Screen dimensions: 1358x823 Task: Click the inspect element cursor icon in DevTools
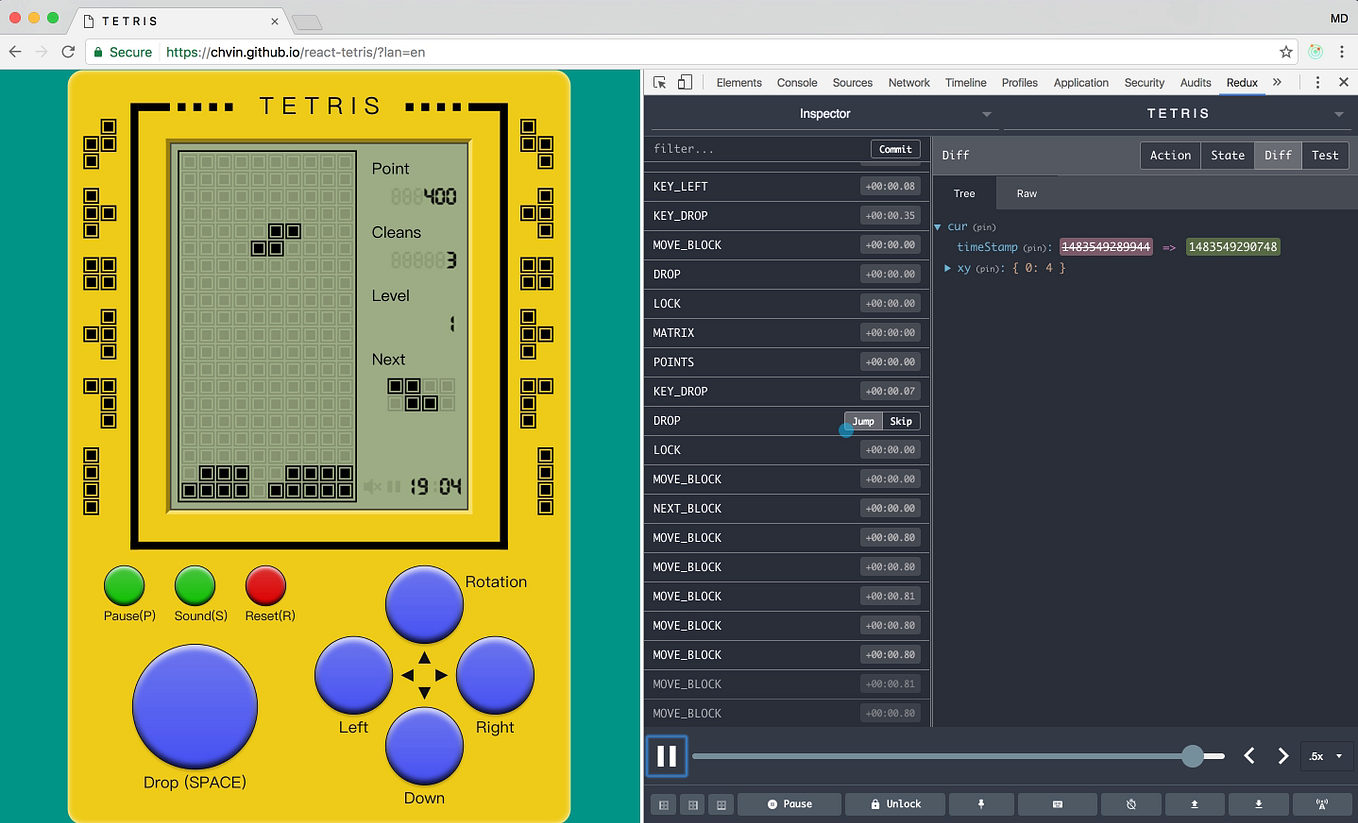(660, 83)
